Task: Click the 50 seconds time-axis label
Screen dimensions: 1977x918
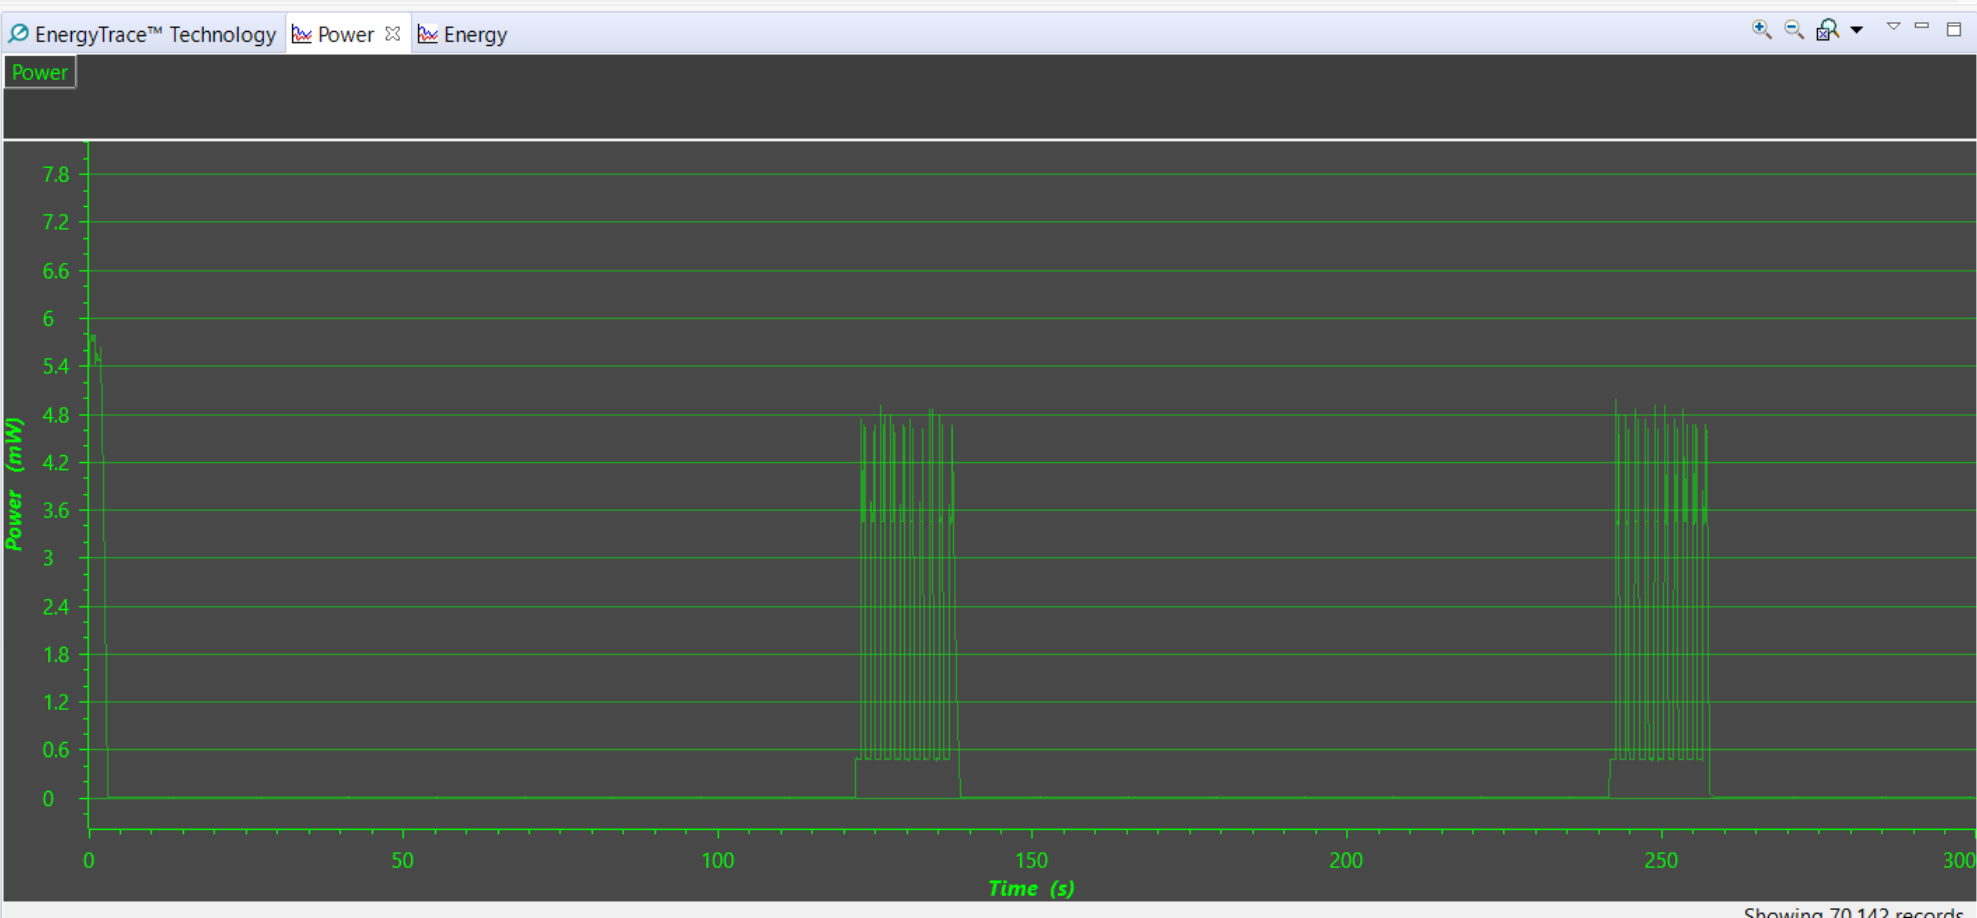Action: point(402,860)
